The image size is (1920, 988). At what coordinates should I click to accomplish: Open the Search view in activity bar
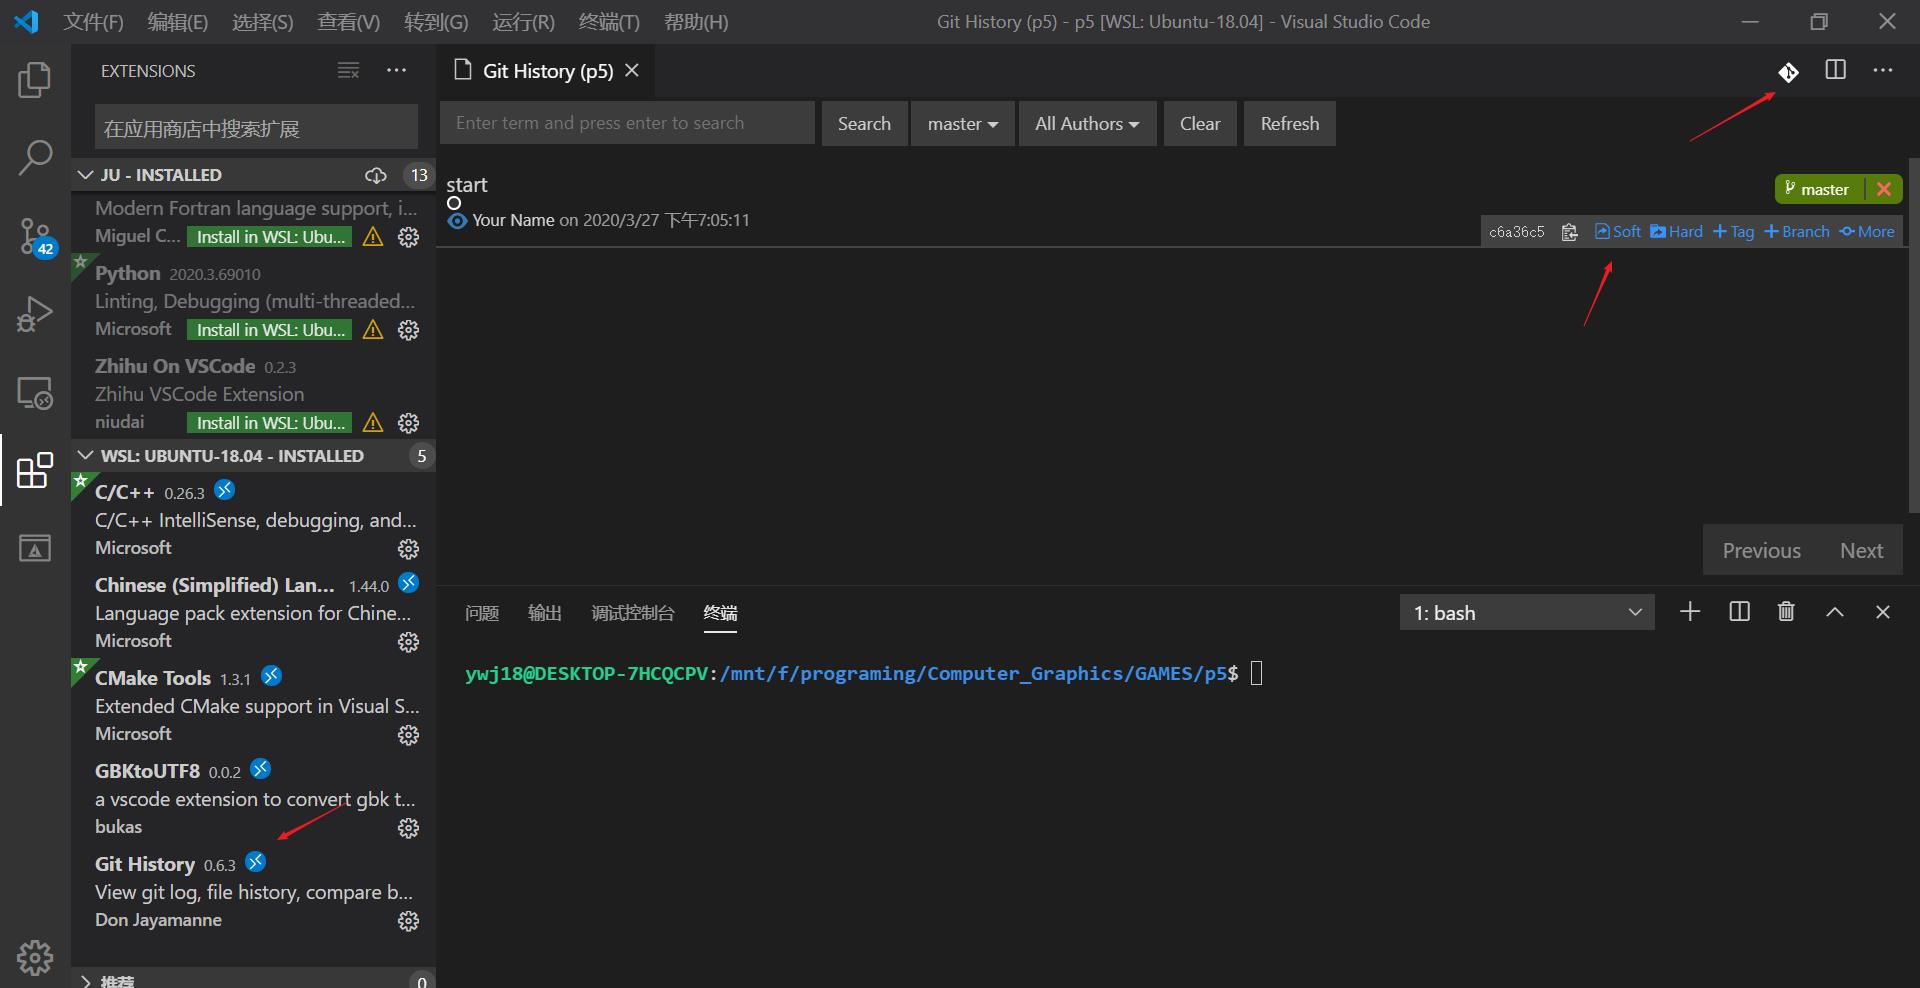(x=35, y=157)
